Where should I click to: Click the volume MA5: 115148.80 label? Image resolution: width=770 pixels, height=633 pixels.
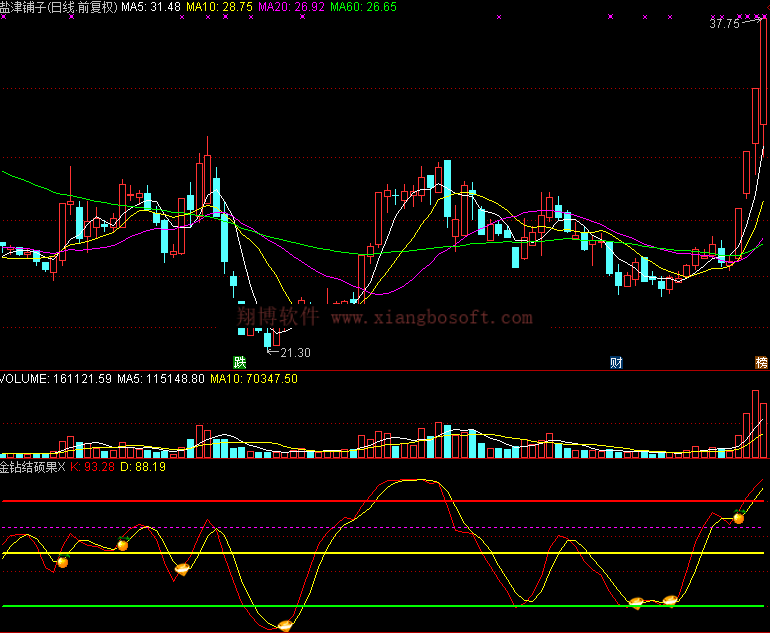coord(161,379)
